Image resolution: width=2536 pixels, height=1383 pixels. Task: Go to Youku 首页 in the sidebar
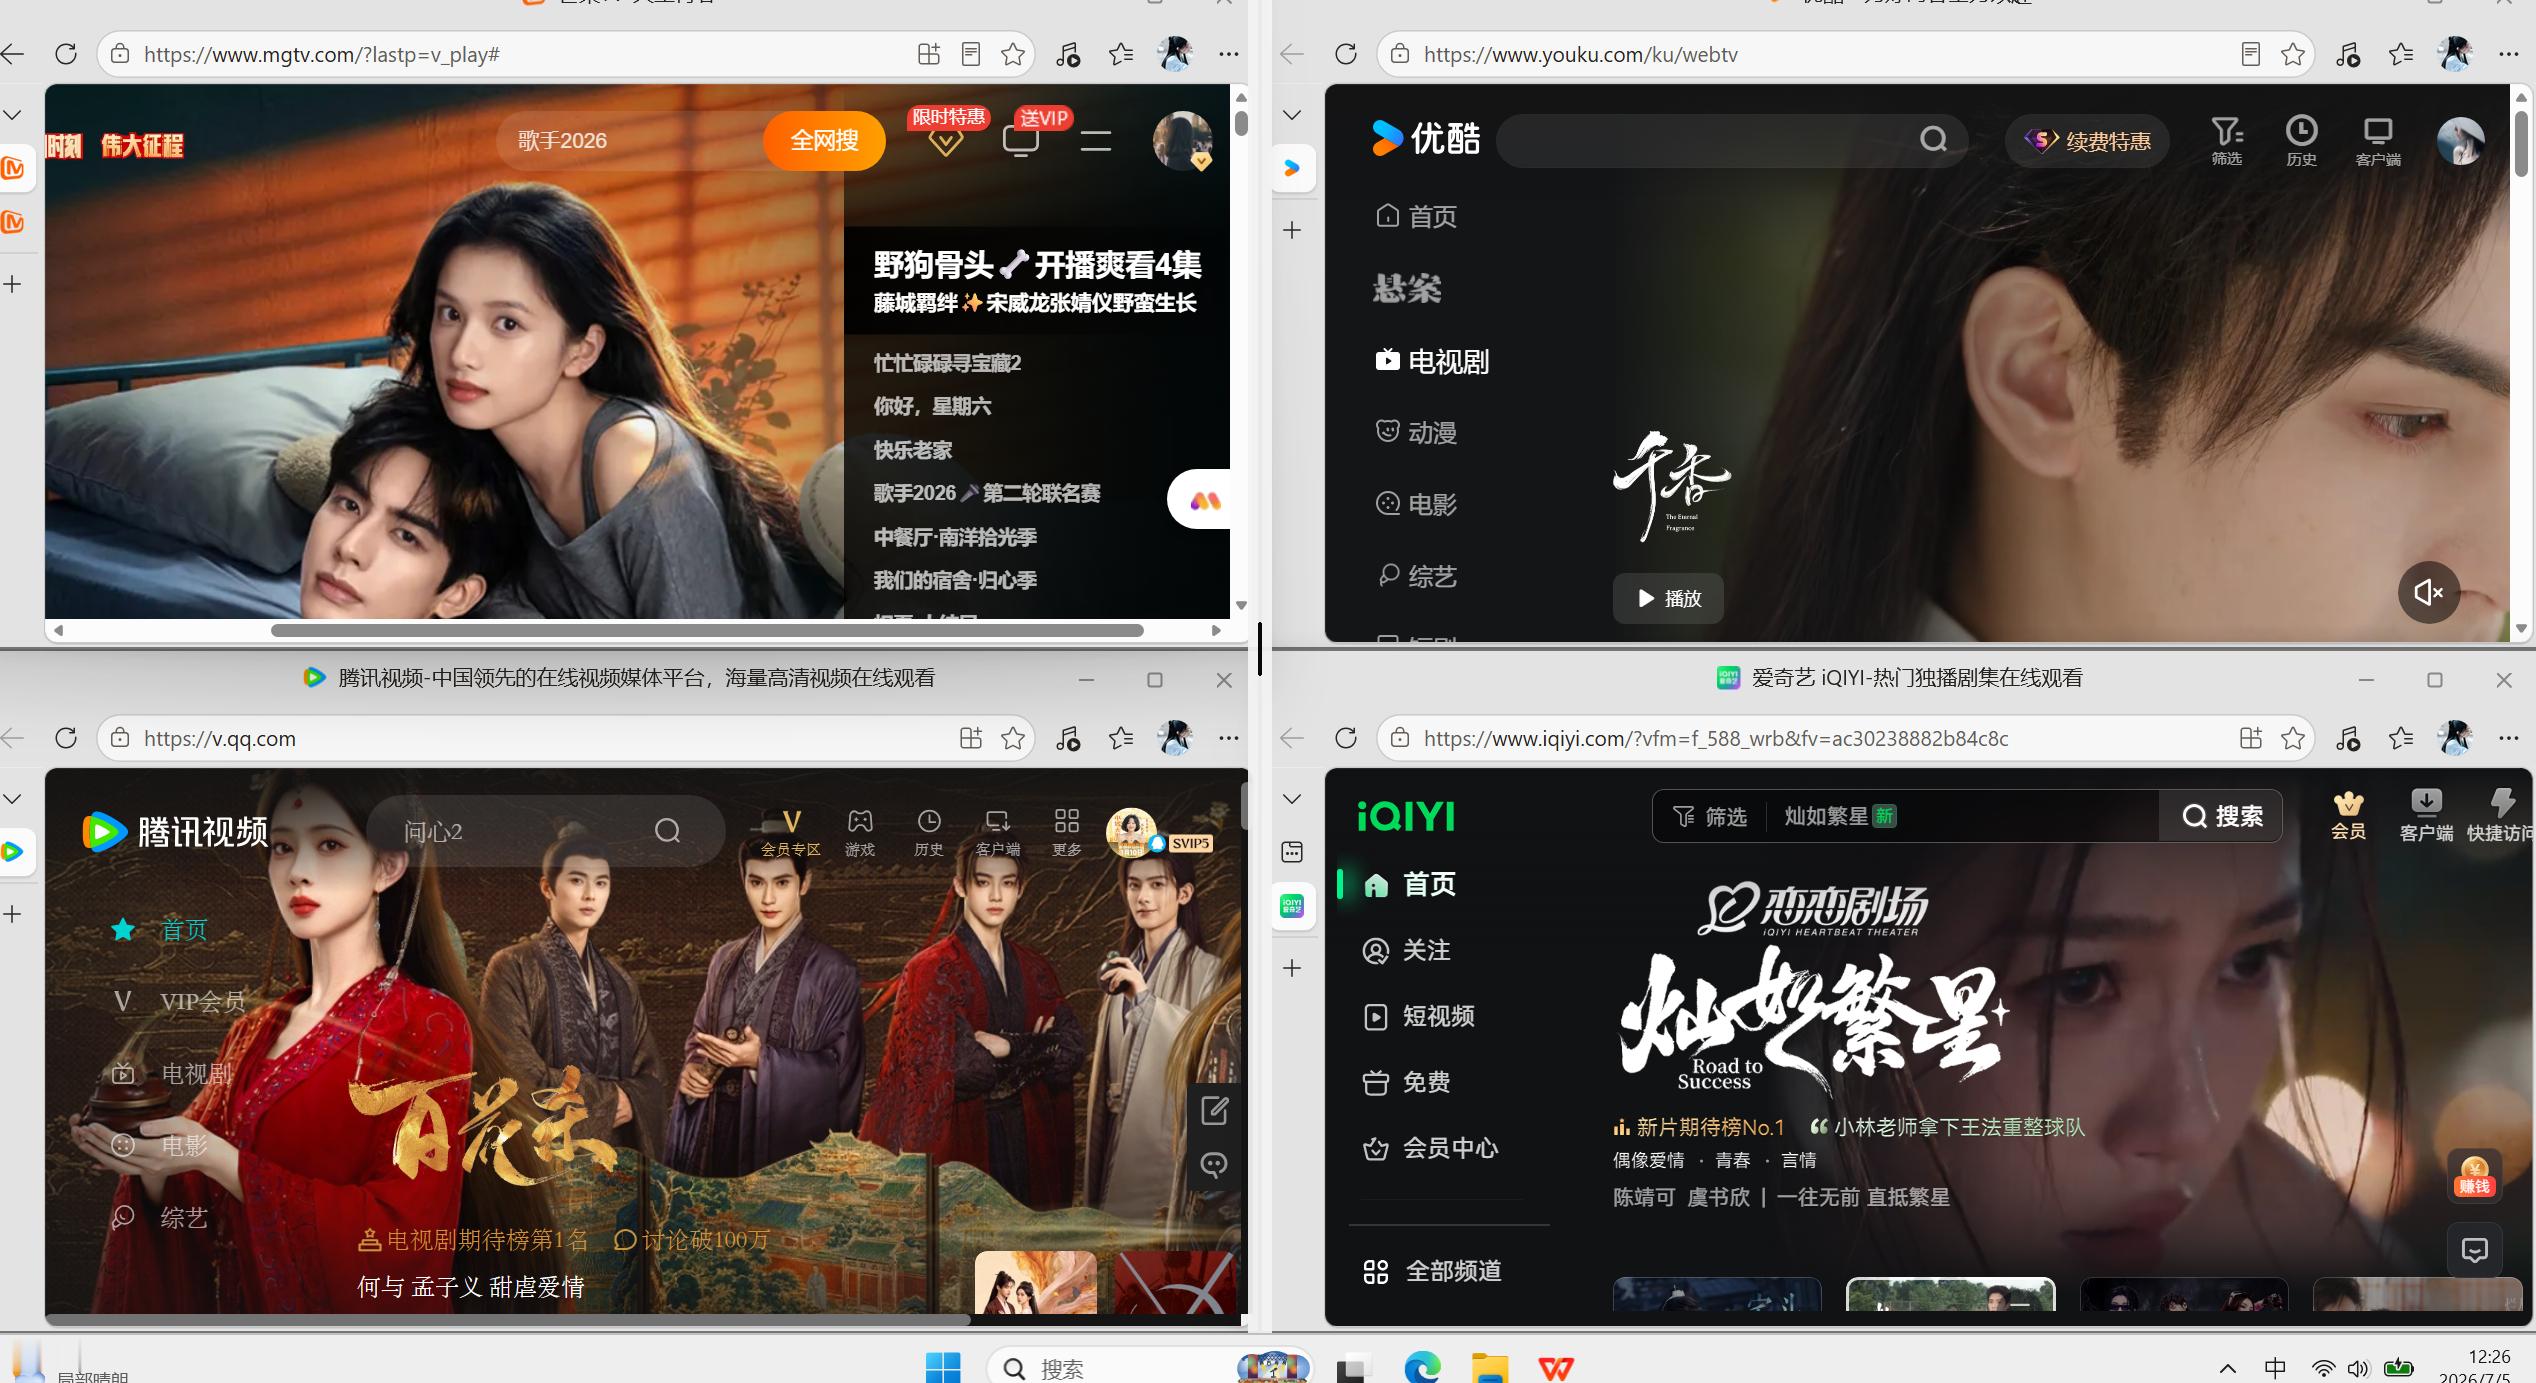1417,216
